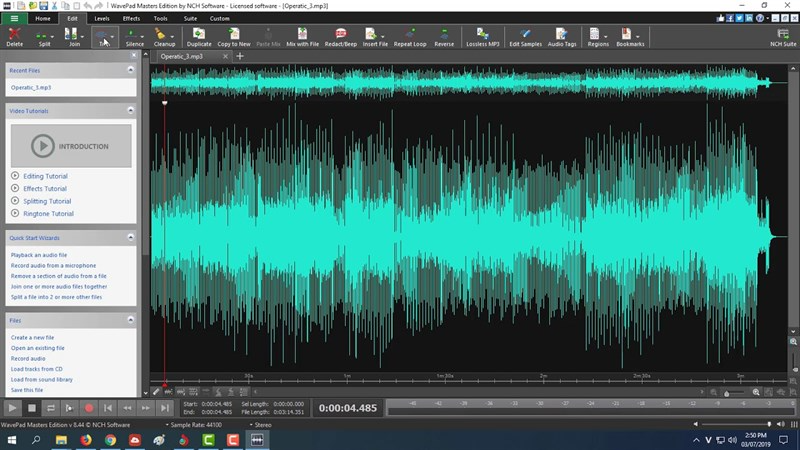Open the hamburger main menu button
The height and width of the screenshot is (450, 800).
[14, 18]
